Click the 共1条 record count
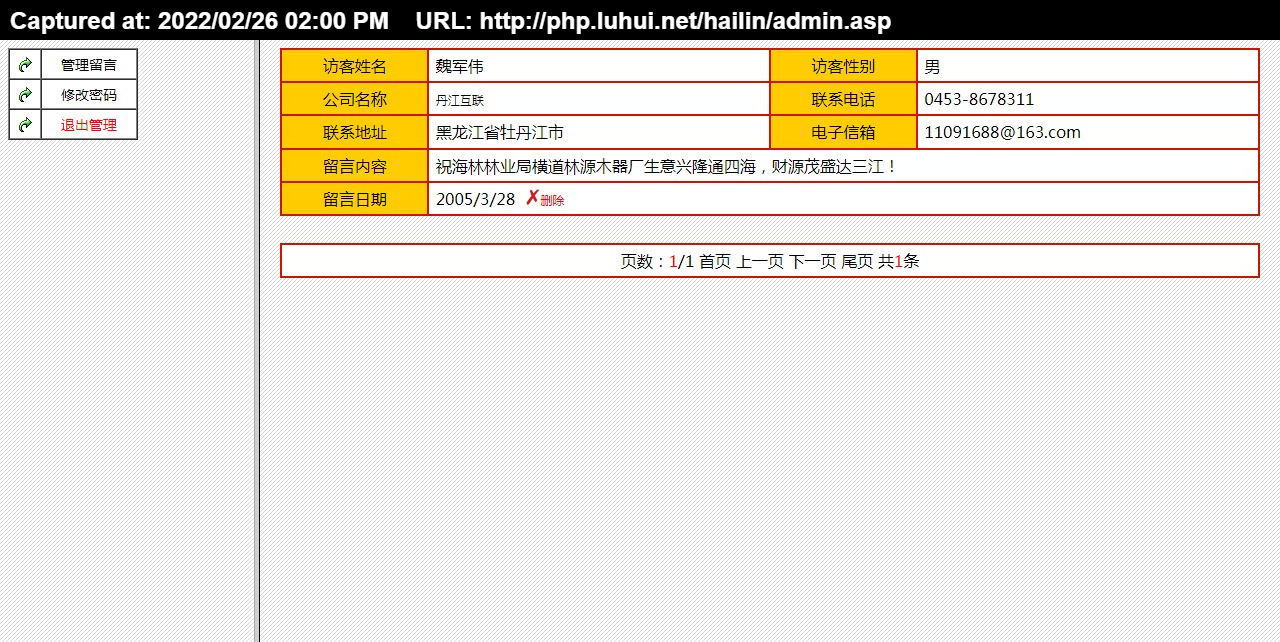The image size is (1280, 642). [899, 261]
